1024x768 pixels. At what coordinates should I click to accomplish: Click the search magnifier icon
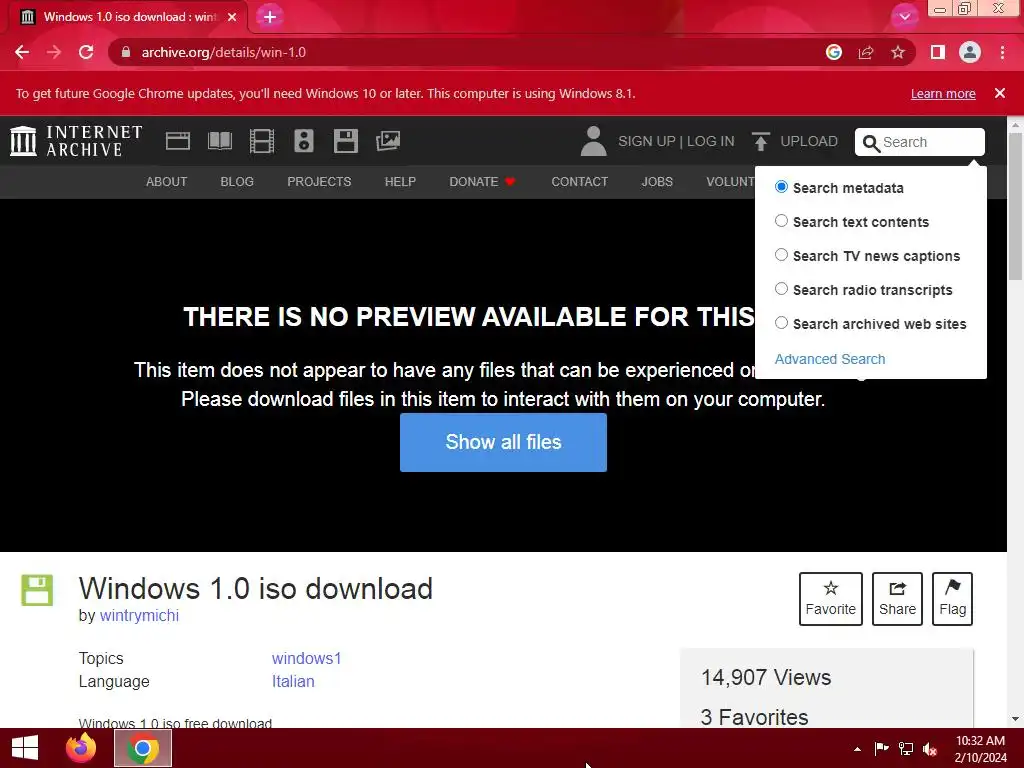coord(871,143)
